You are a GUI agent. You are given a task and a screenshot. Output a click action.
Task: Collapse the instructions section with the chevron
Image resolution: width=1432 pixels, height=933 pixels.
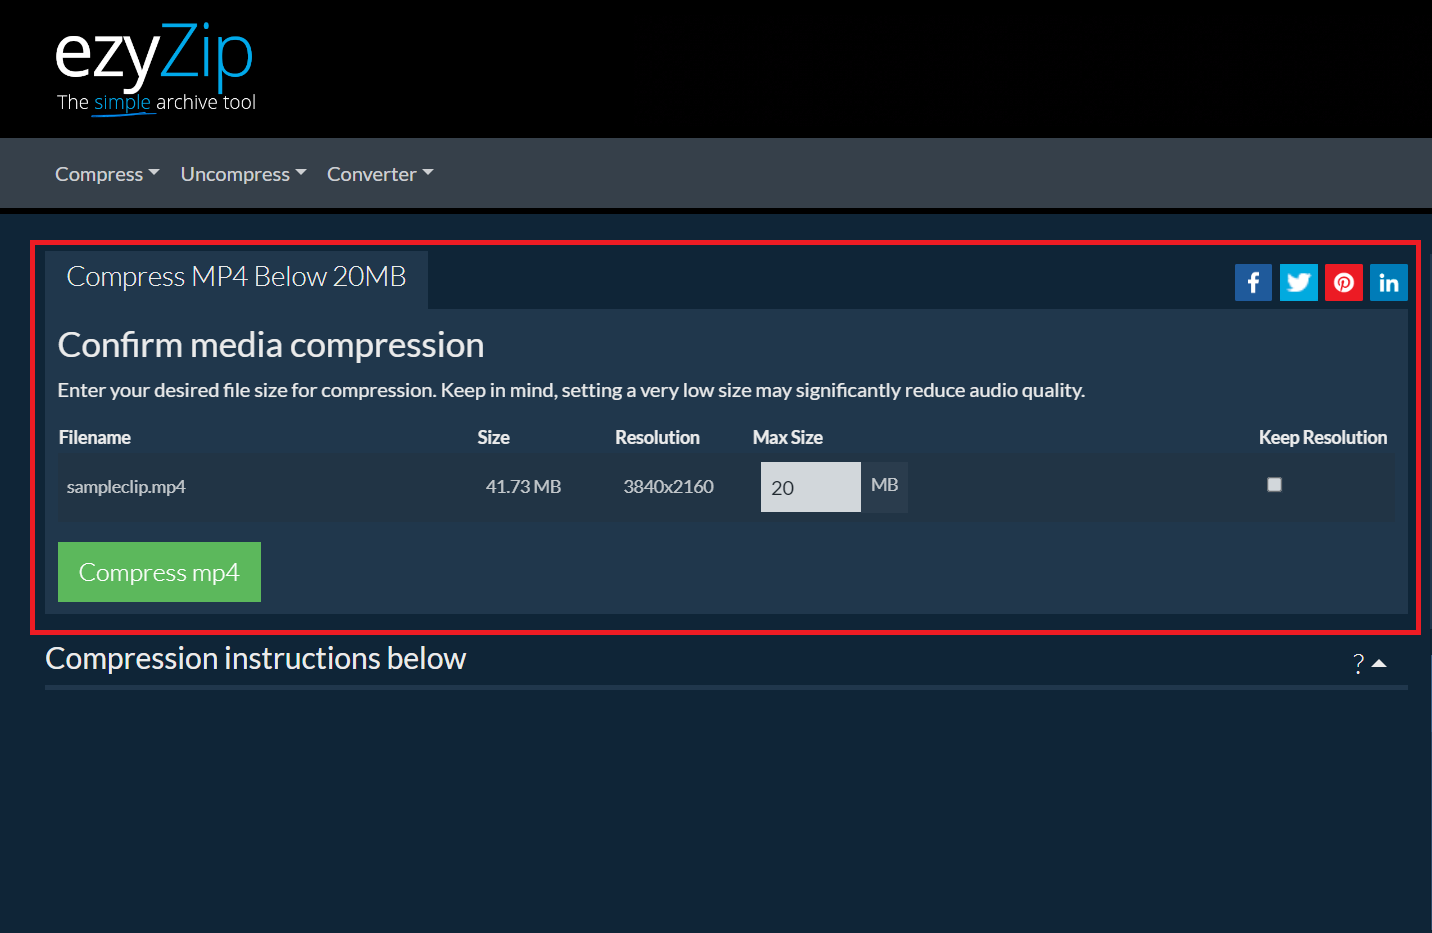[x=1381, y=662]
